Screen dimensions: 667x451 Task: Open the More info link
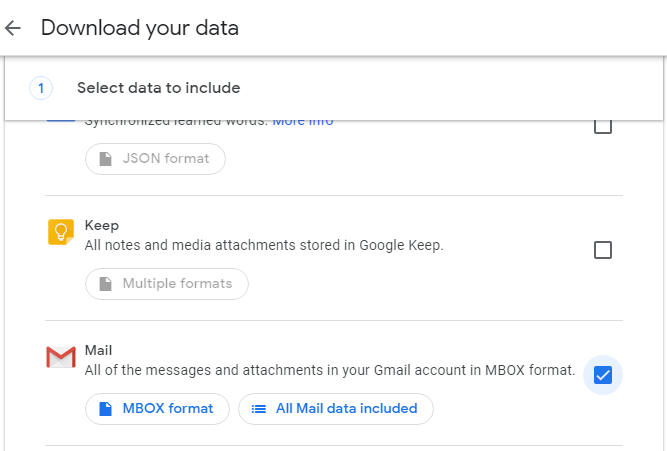[303, 121]
